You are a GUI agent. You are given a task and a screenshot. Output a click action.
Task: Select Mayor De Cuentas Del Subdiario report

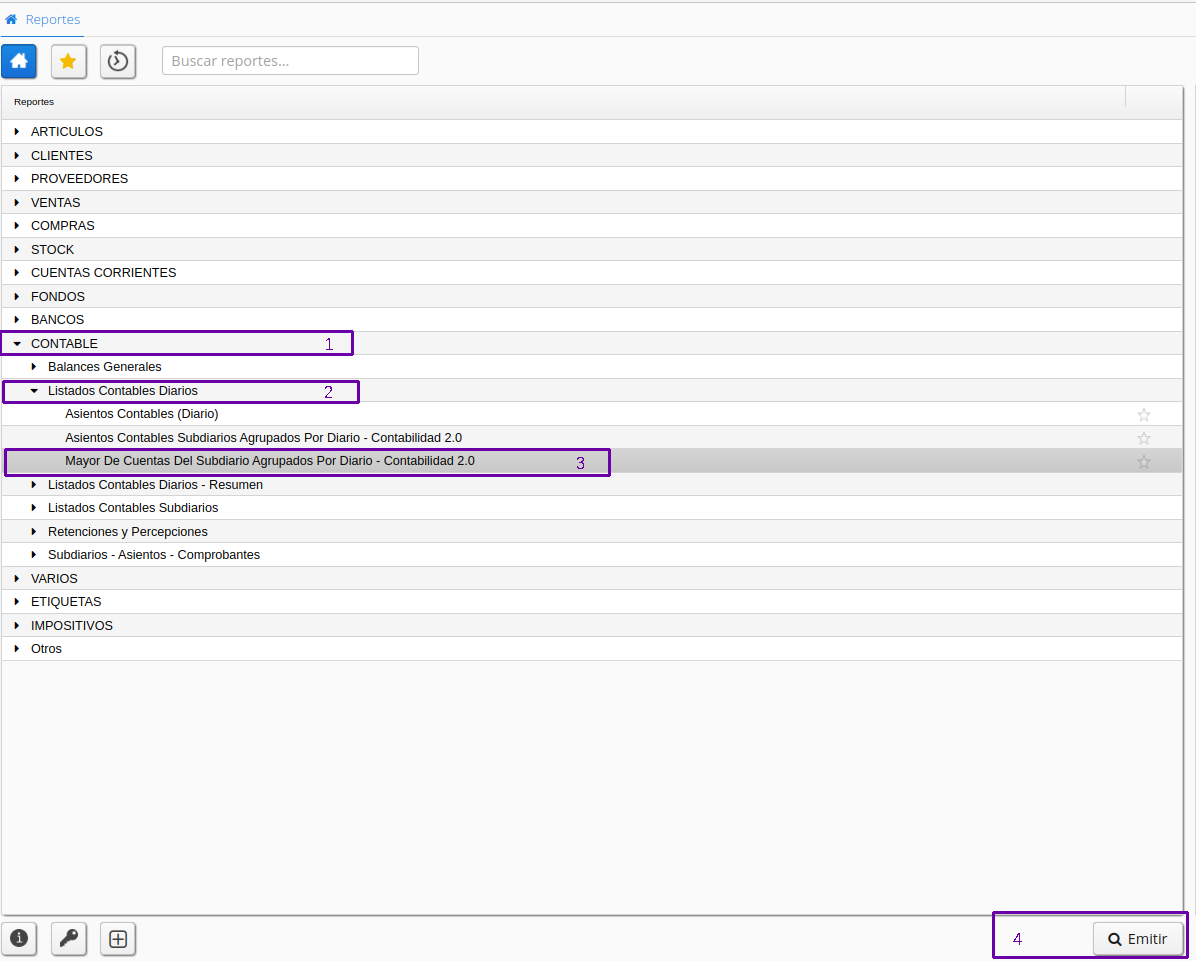coord(270,461)
